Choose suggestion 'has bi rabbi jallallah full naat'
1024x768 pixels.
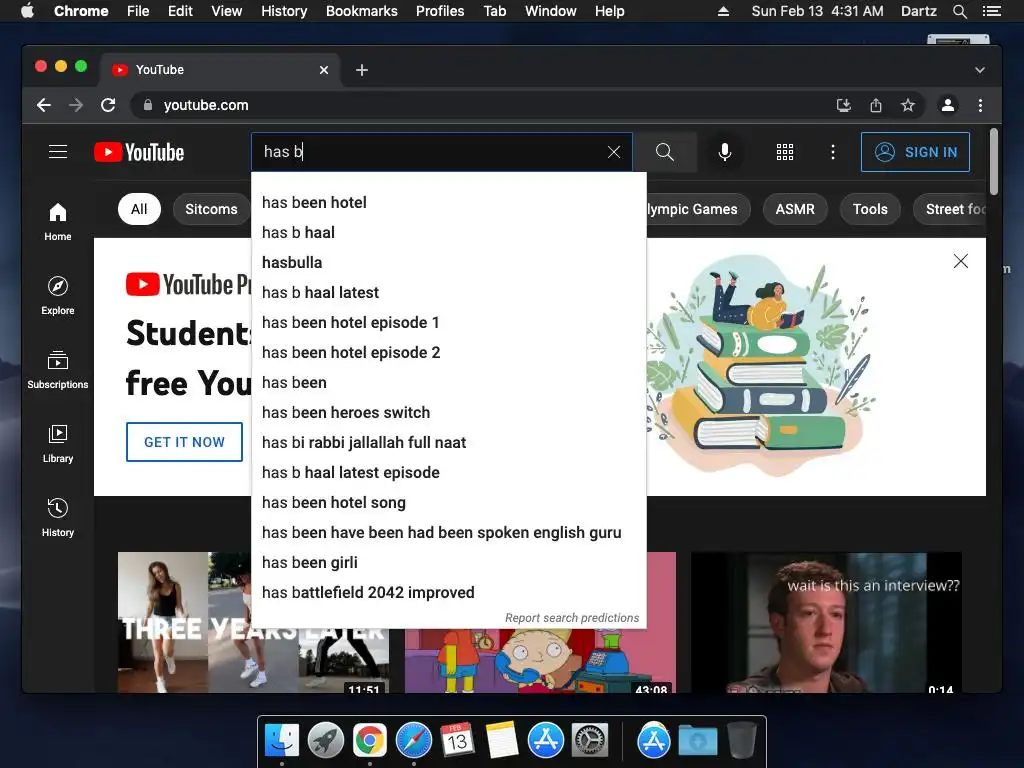449,443
